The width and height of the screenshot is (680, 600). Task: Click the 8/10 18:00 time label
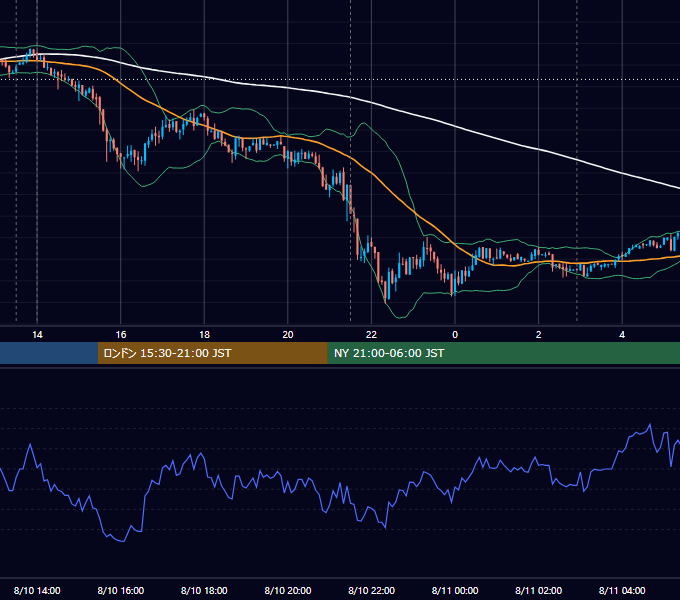point(204,590)
